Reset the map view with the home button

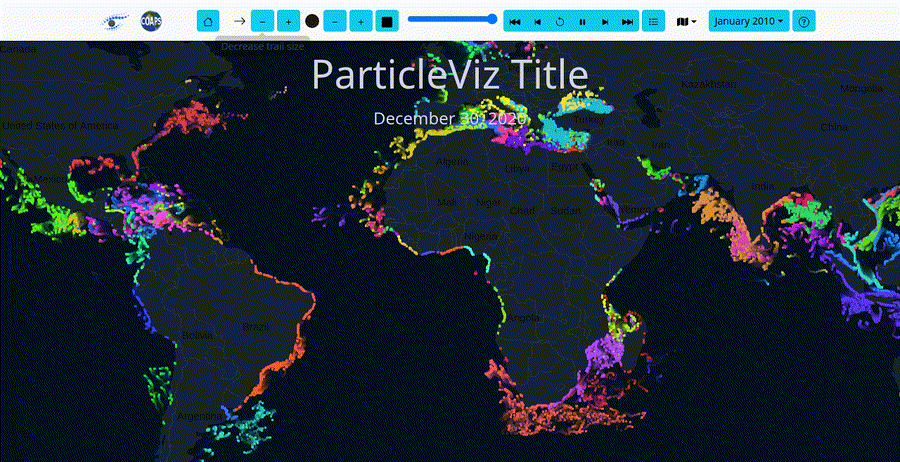208,21
